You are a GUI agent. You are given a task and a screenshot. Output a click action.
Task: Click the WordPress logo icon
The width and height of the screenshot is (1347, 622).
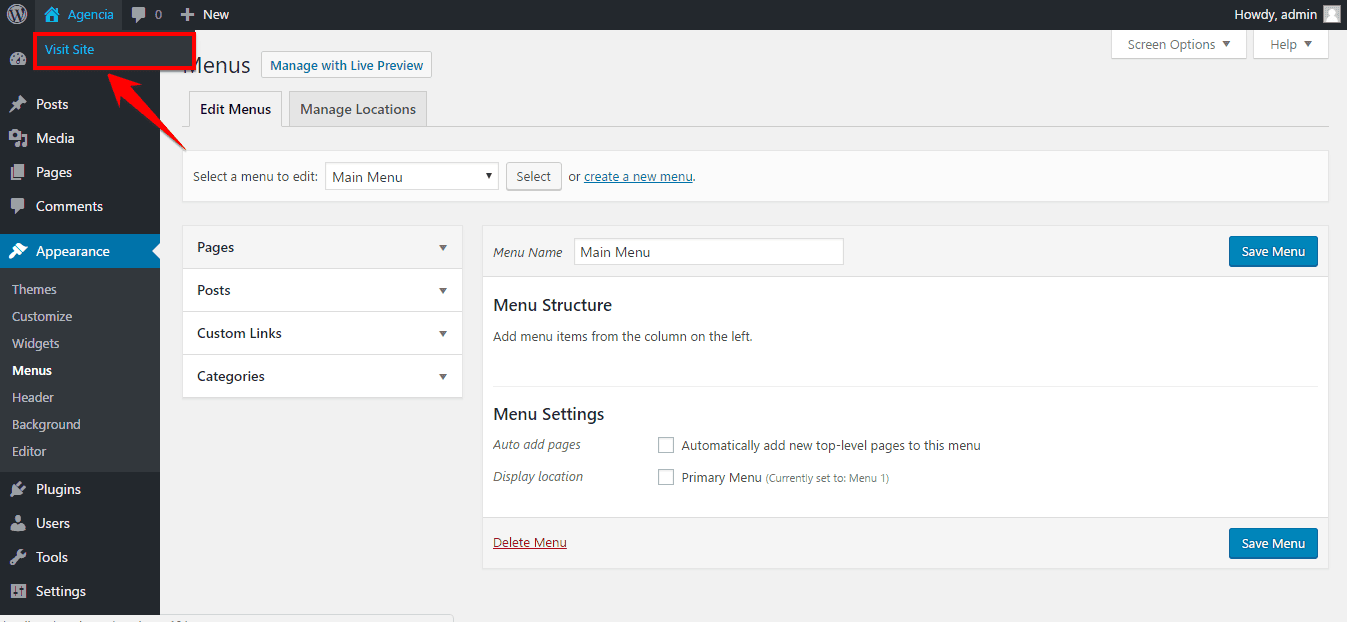click(x=17, y=14)
